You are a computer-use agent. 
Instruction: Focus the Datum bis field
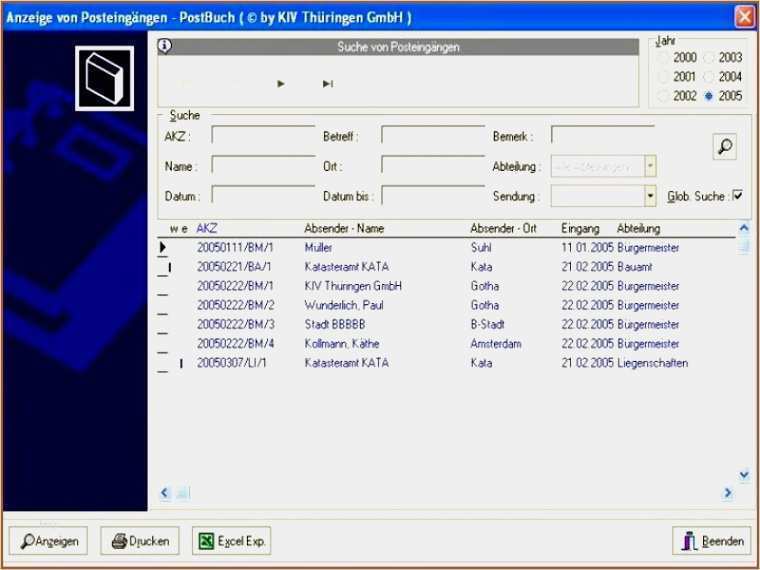433,195
